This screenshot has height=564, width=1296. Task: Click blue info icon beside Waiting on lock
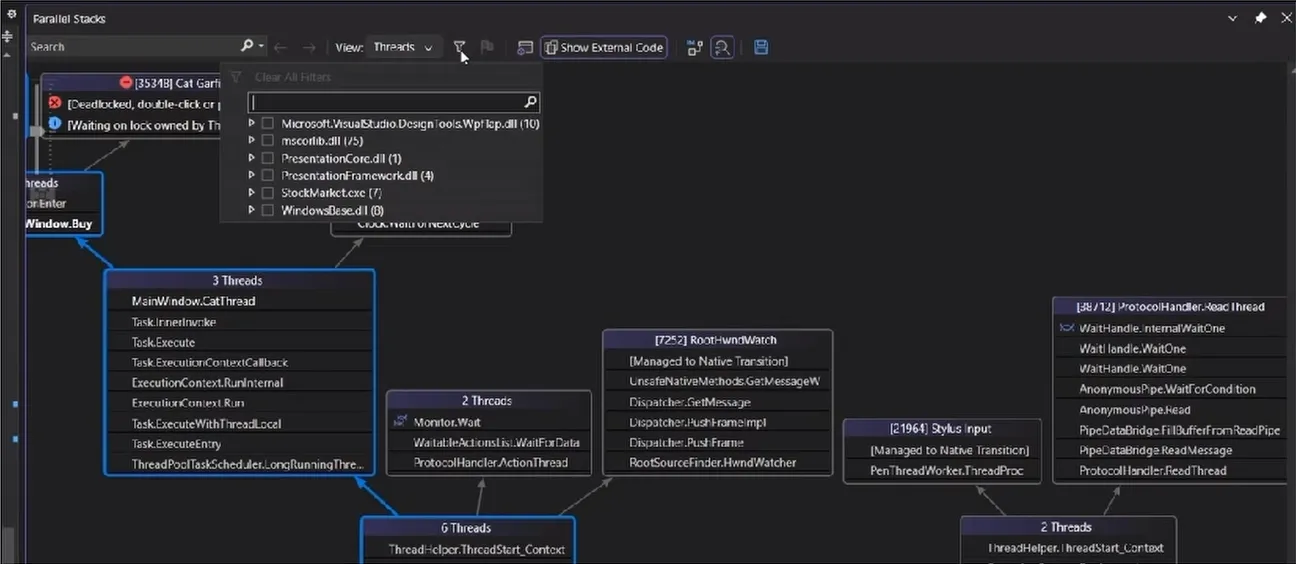[x=55, y=125]
